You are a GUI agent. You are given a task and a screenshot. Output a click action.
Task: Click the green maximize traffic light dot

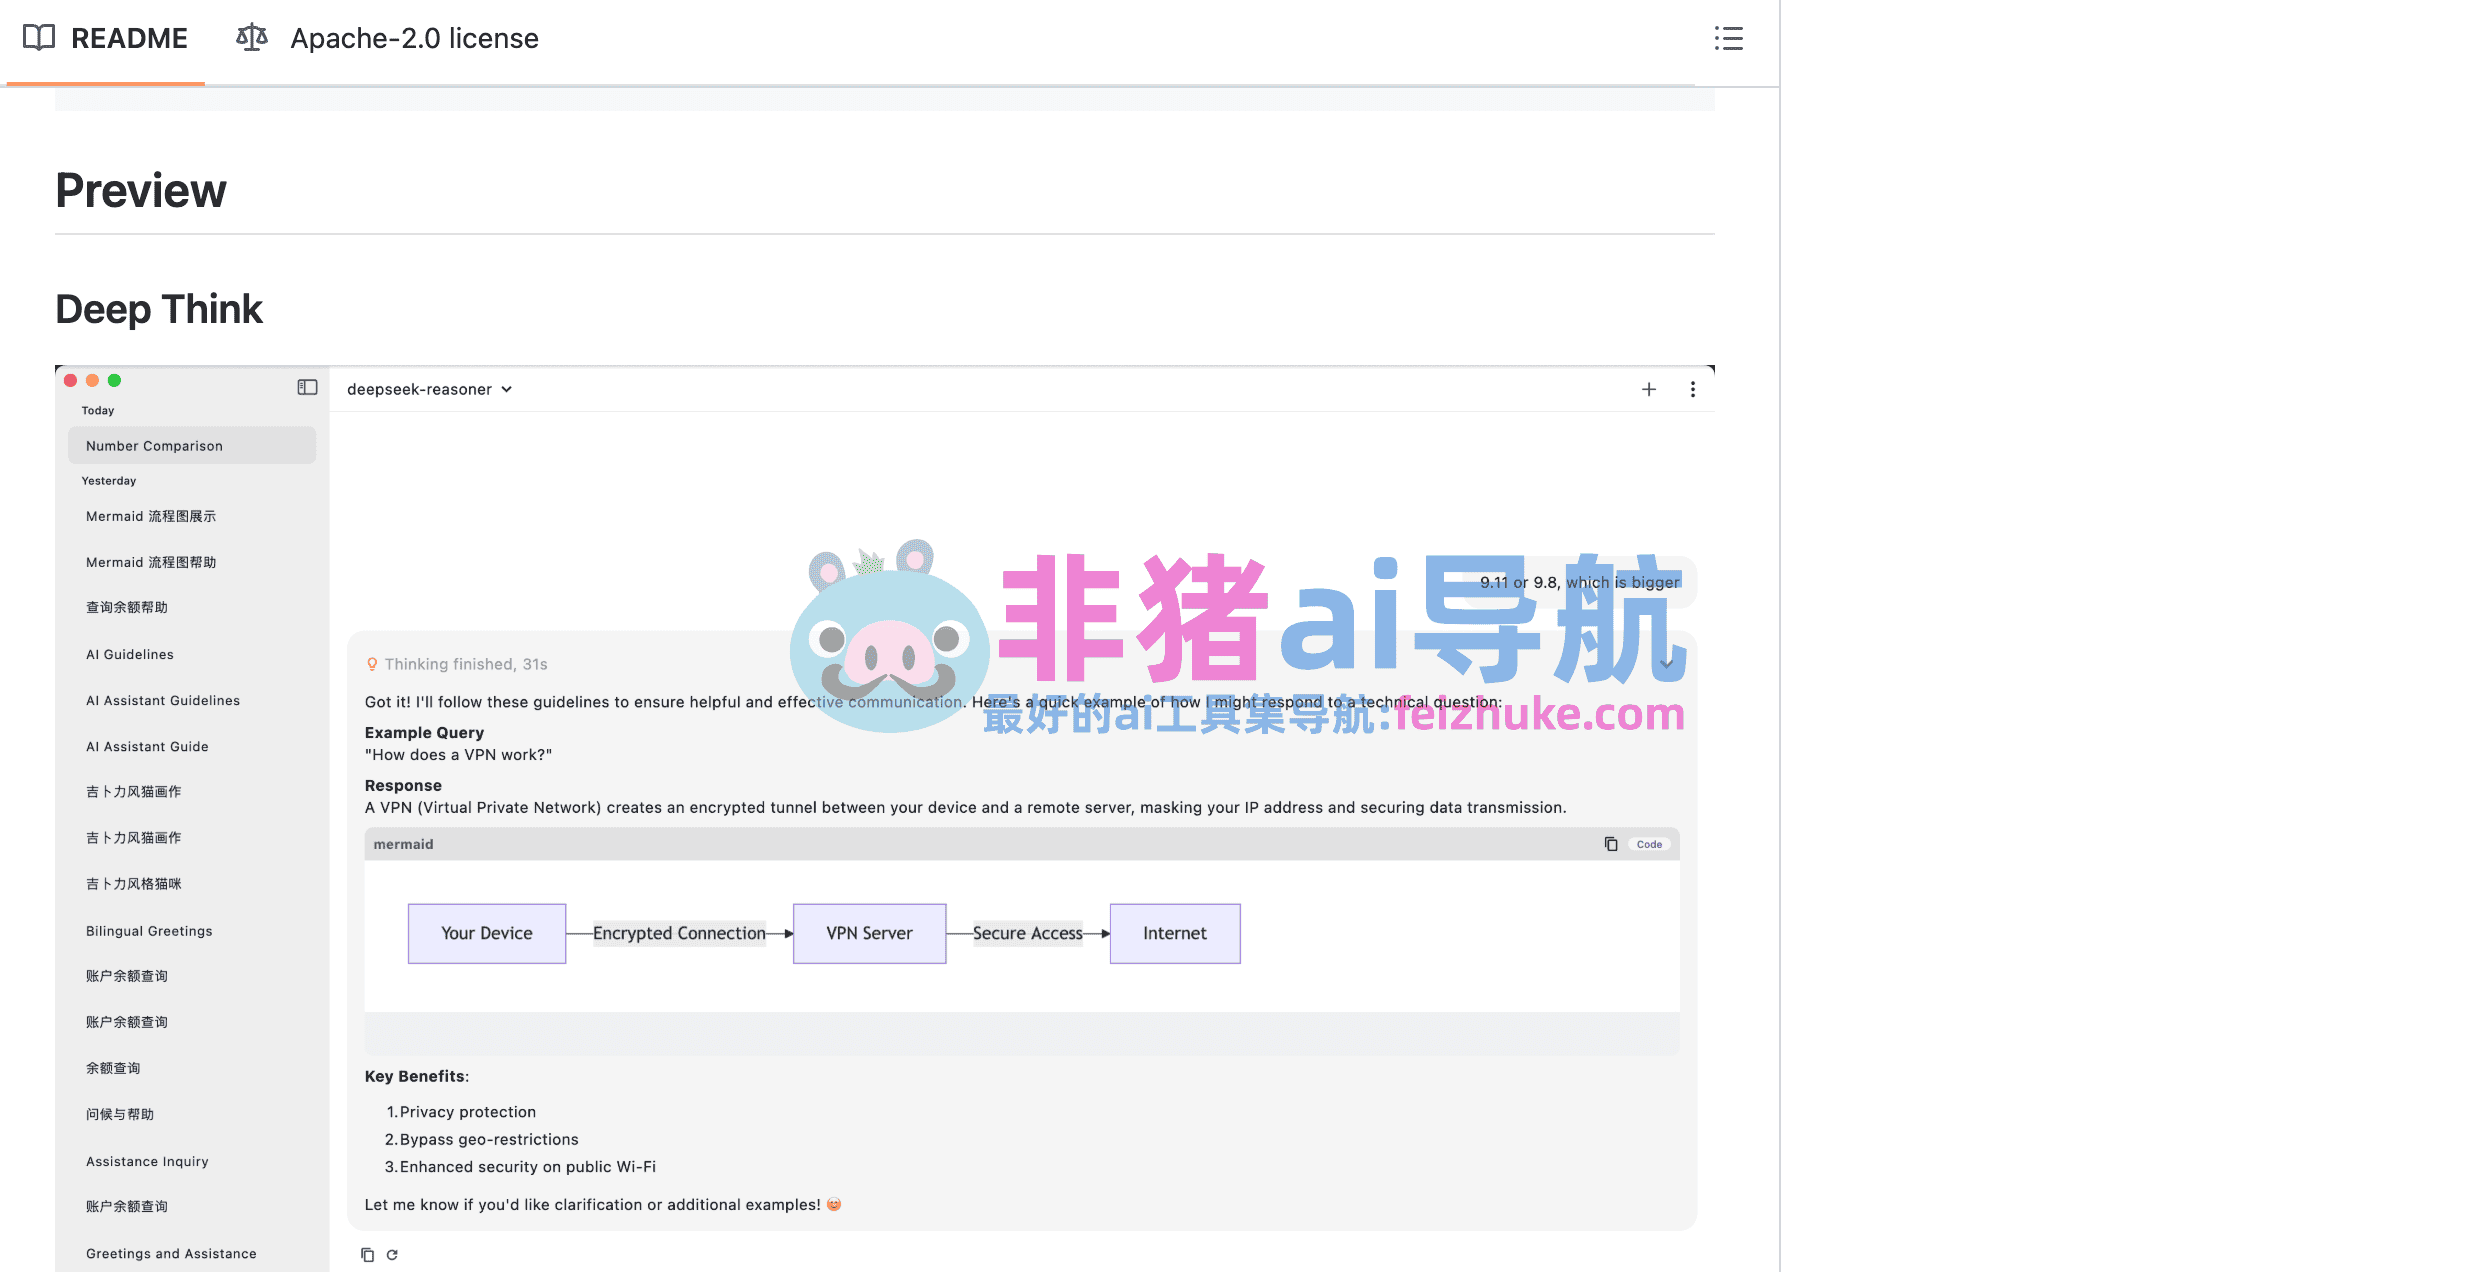pyautogui.click(x=114, y=380)
